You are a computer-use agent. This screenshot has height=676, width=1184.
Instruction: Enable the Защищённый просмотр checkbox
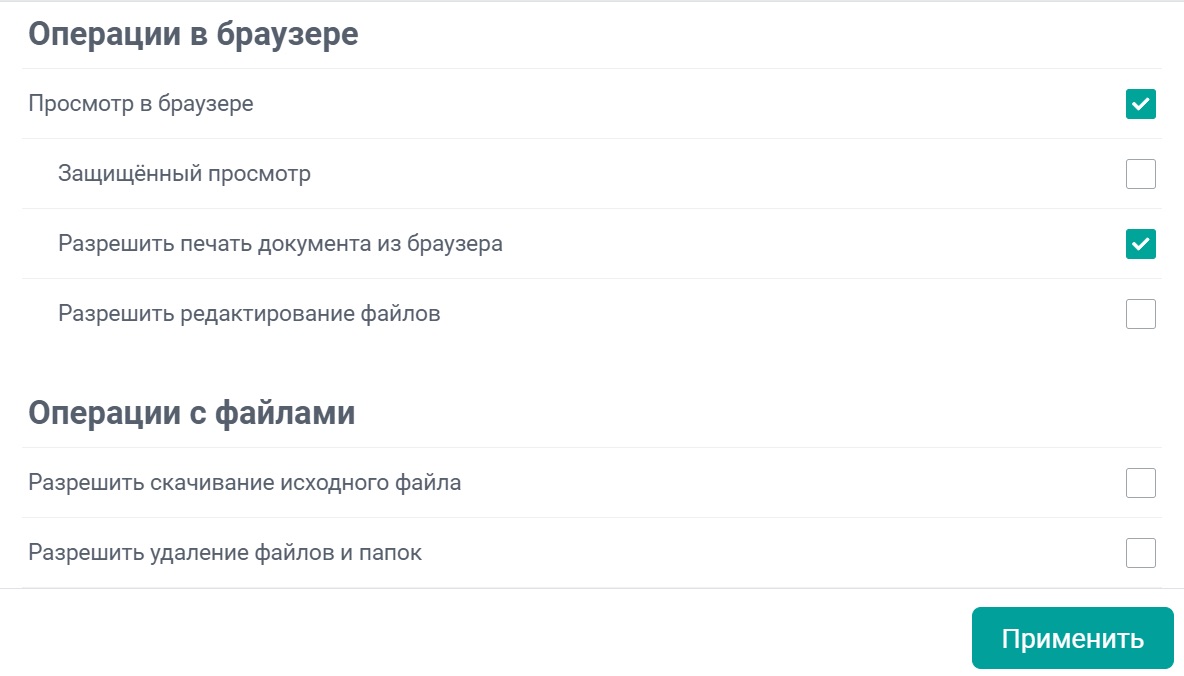pyautogui.click(x=1140, y=174)
